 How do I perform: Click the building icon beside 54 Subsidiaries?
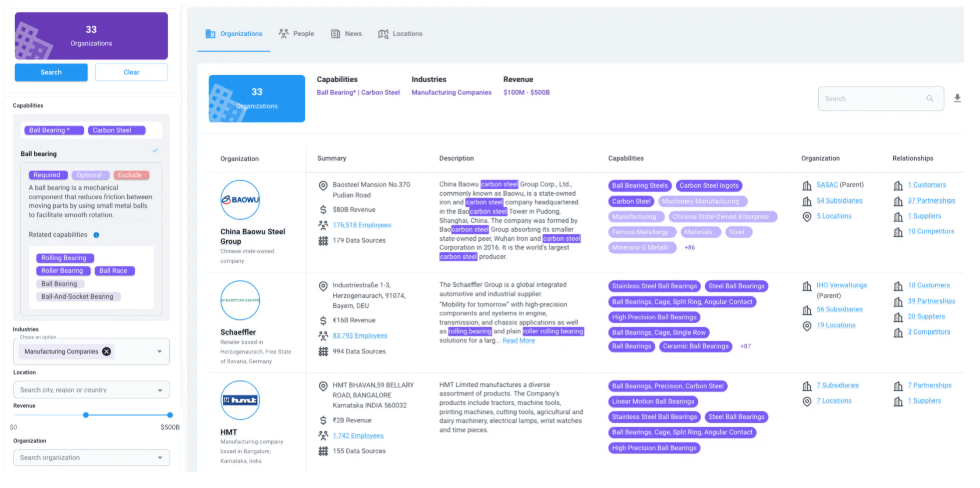(x=807, y=201)
